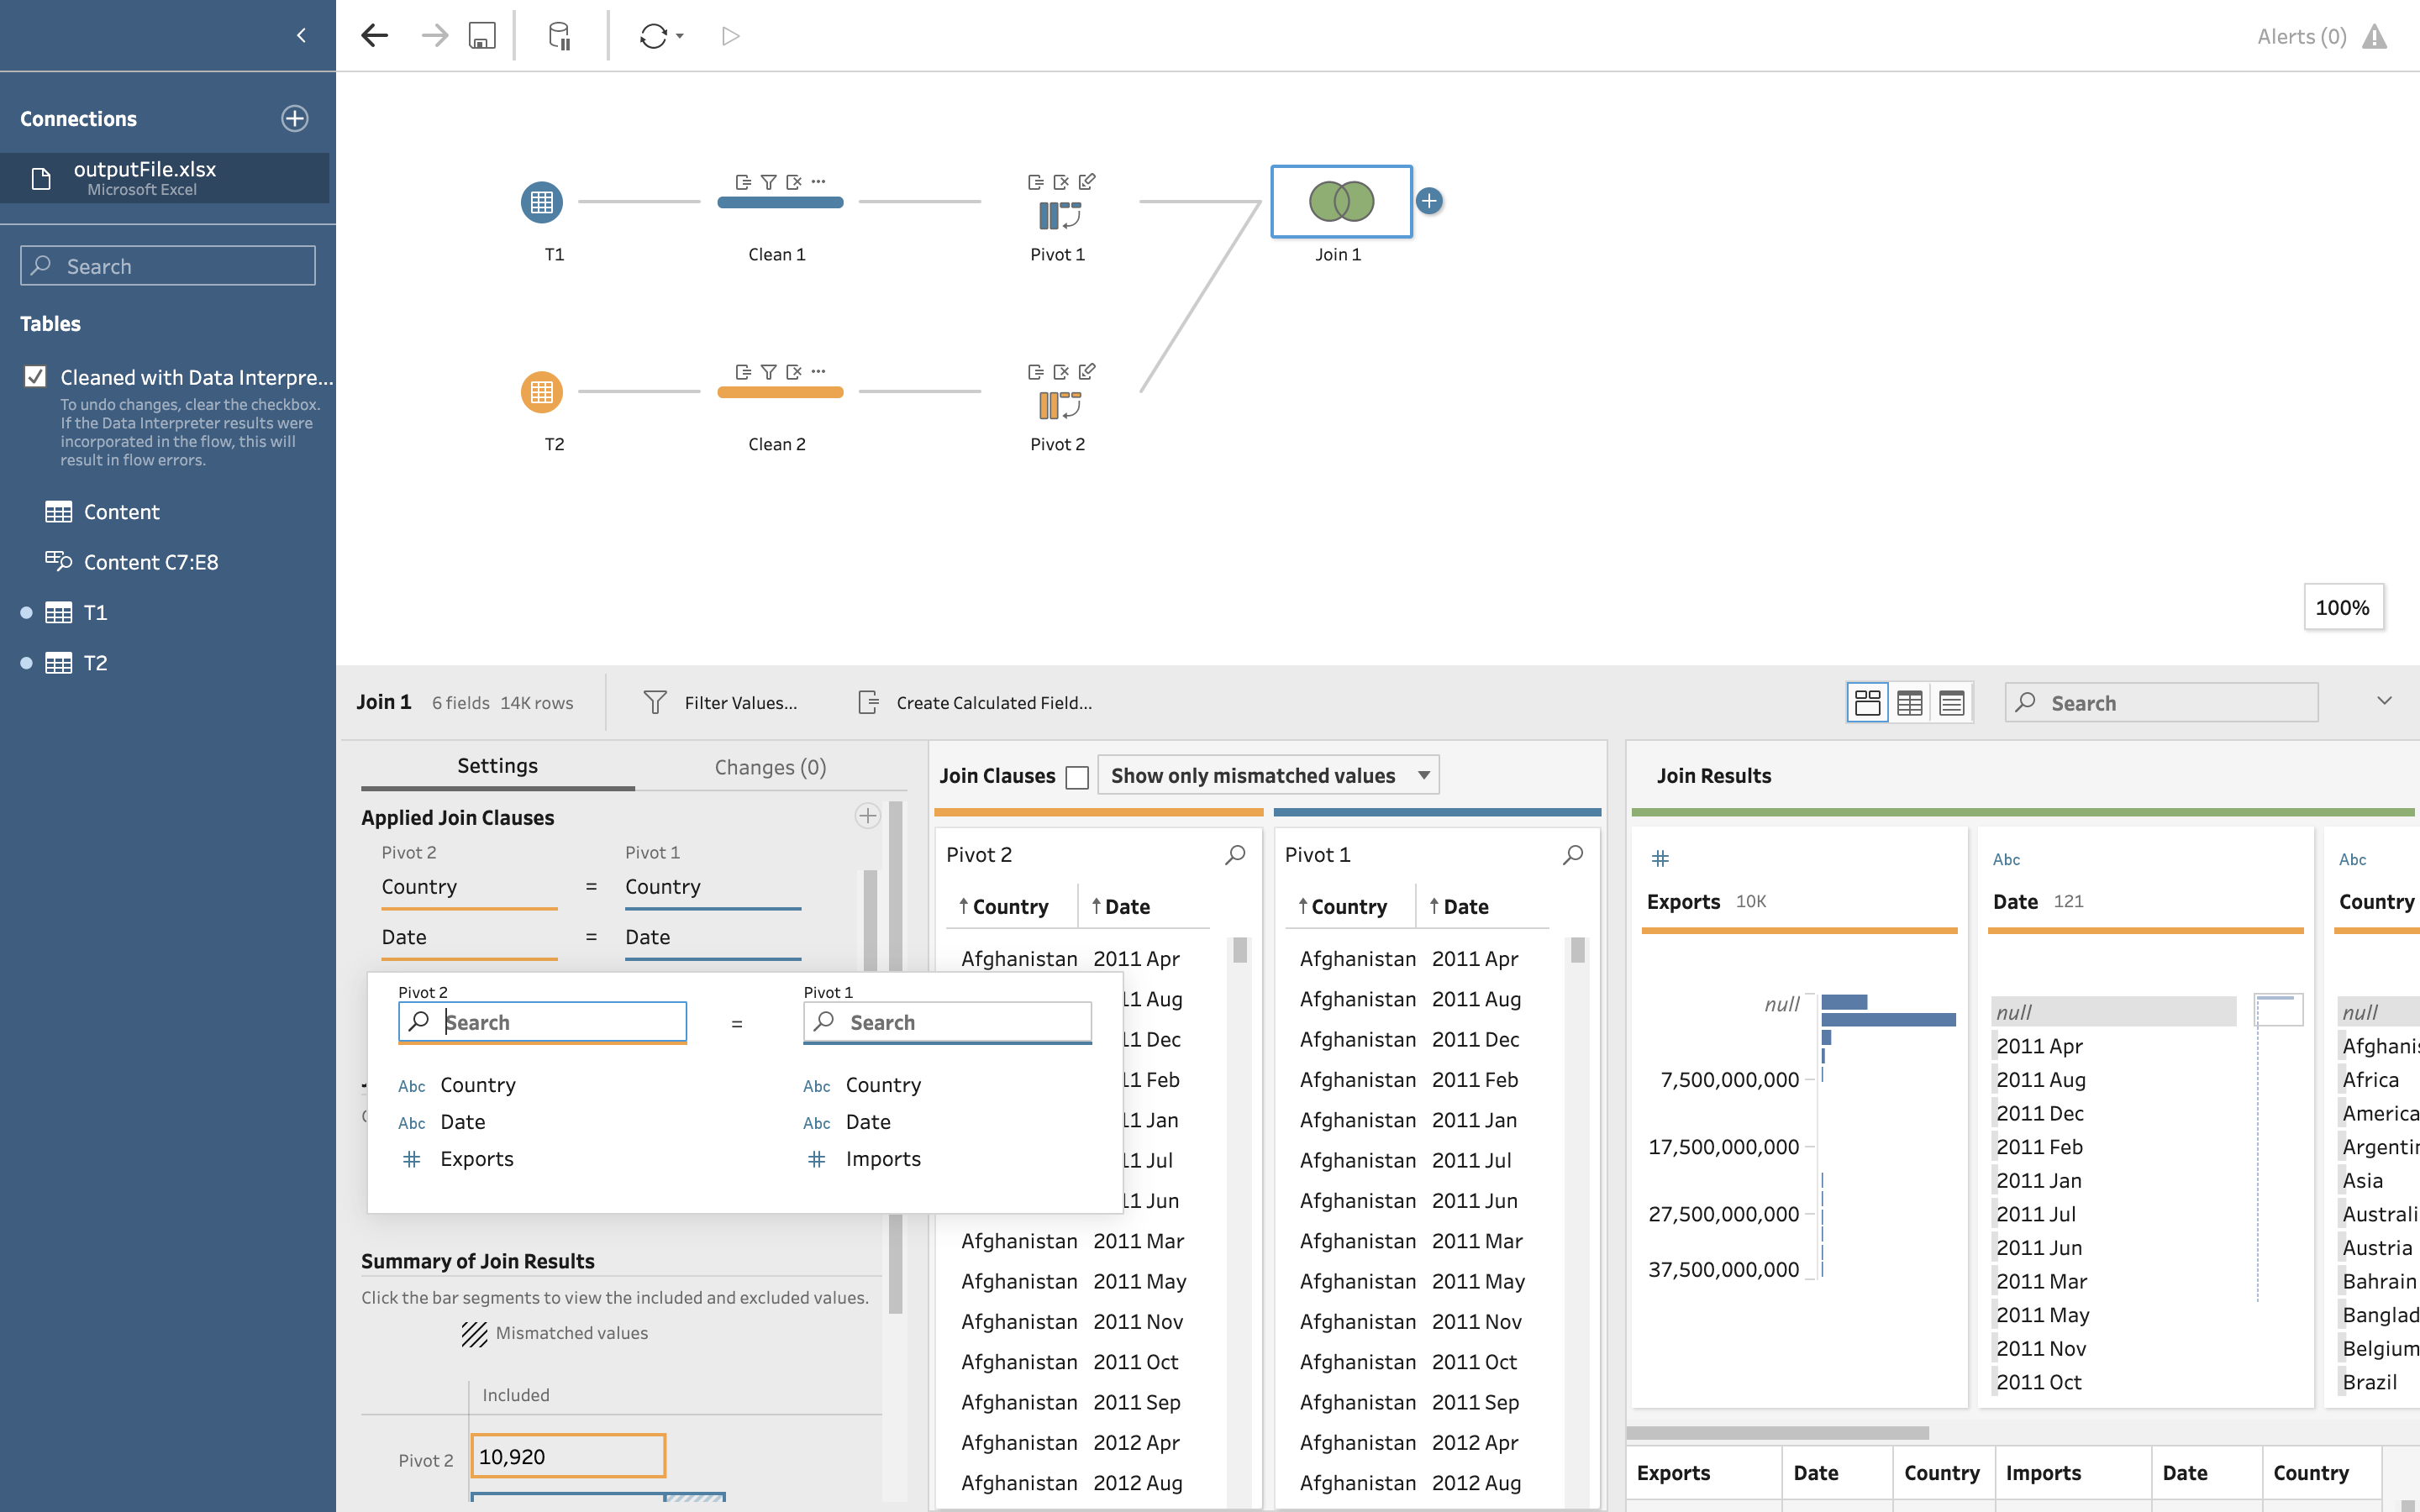Switch to the Changes (0) tab
Screen dimensions: 2420x1512
click(x=769, y=767)
